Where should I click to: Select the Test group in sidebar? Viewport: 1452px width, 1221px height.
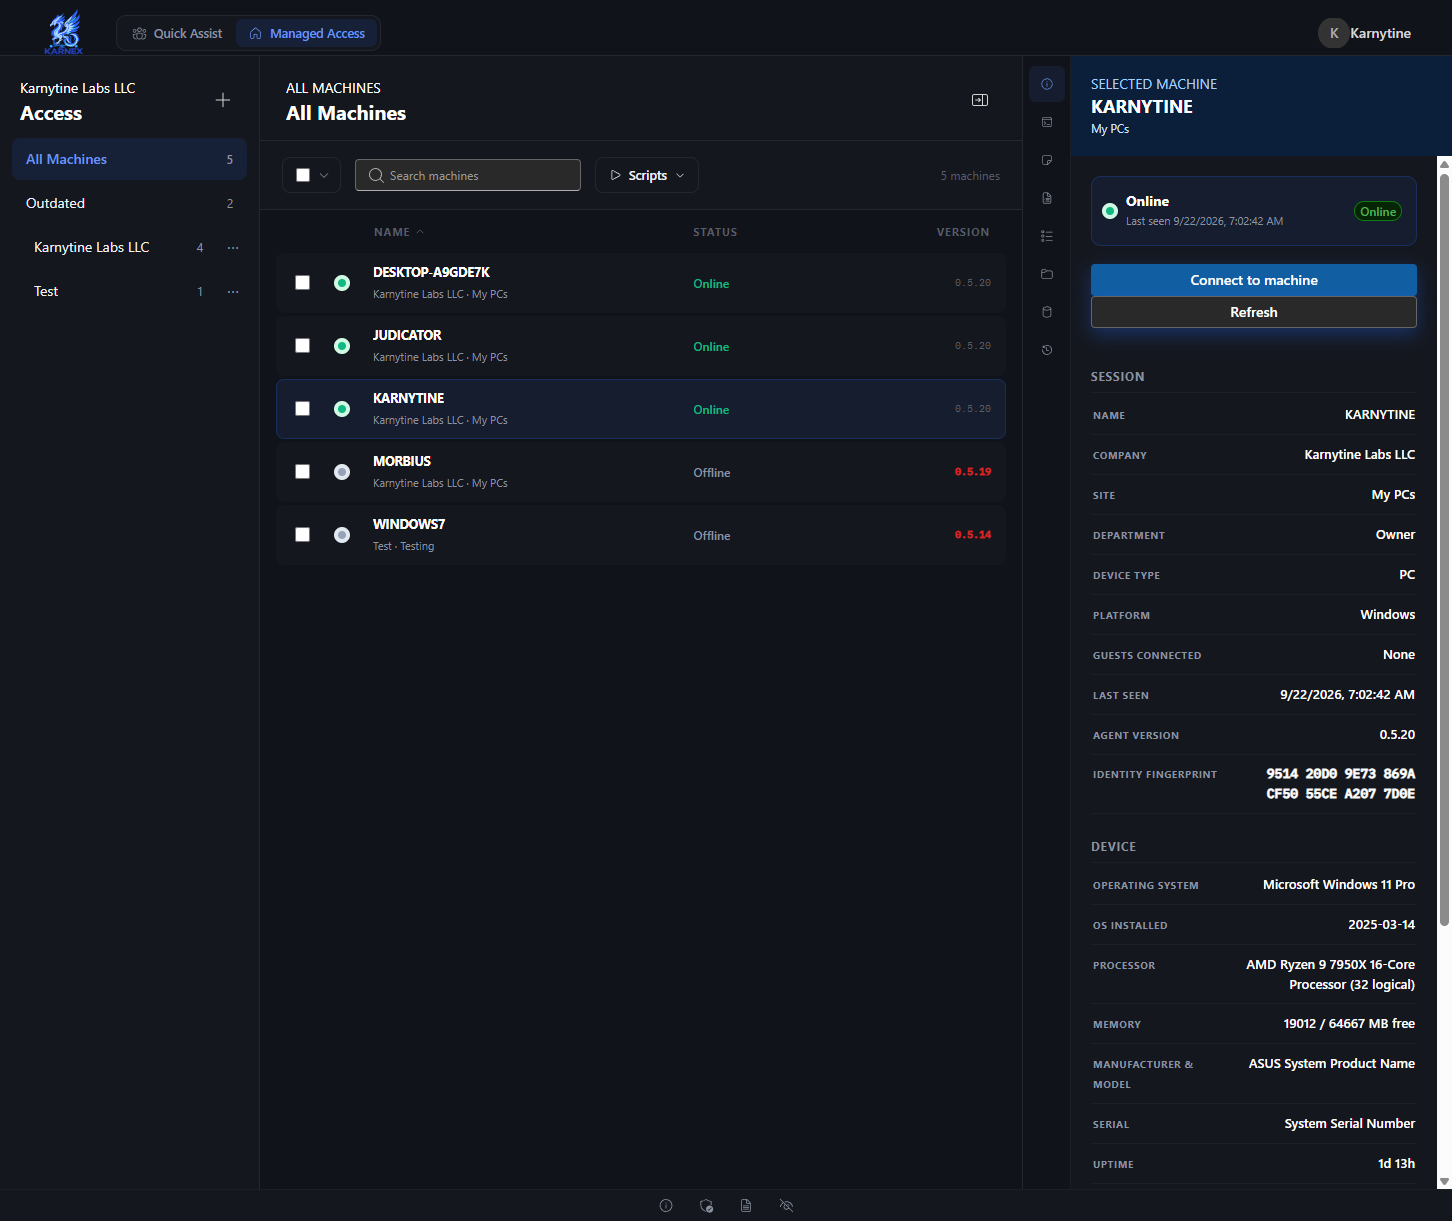click(46, 291)
